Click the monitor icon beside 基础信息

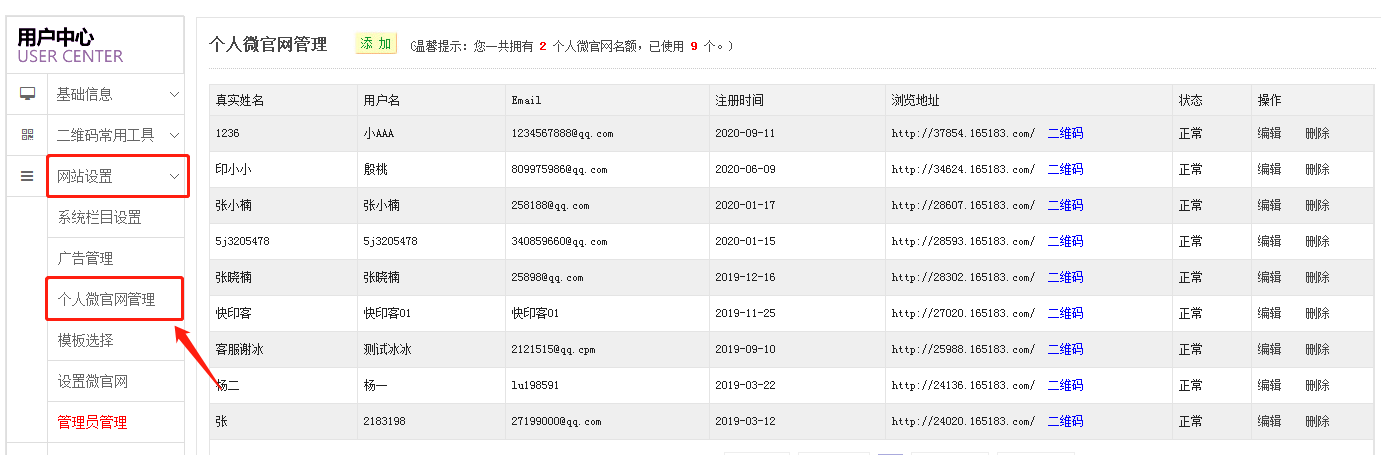point(27,94)
